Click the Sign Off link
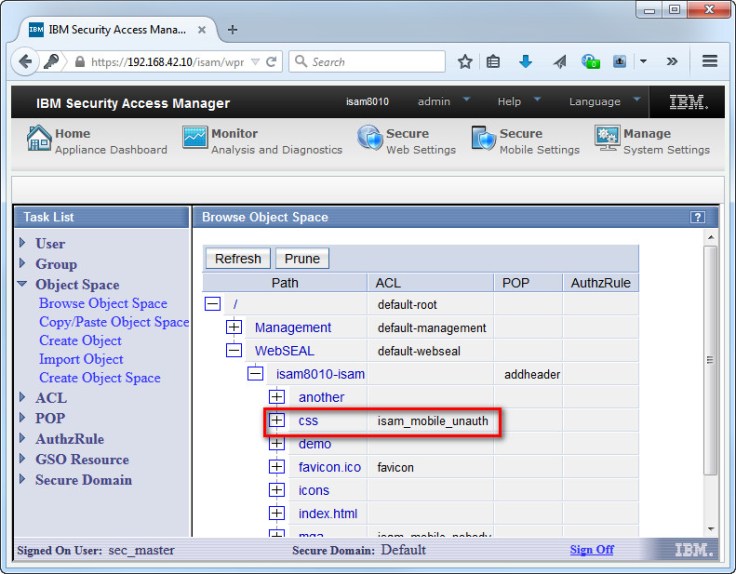 click(592, 550)
